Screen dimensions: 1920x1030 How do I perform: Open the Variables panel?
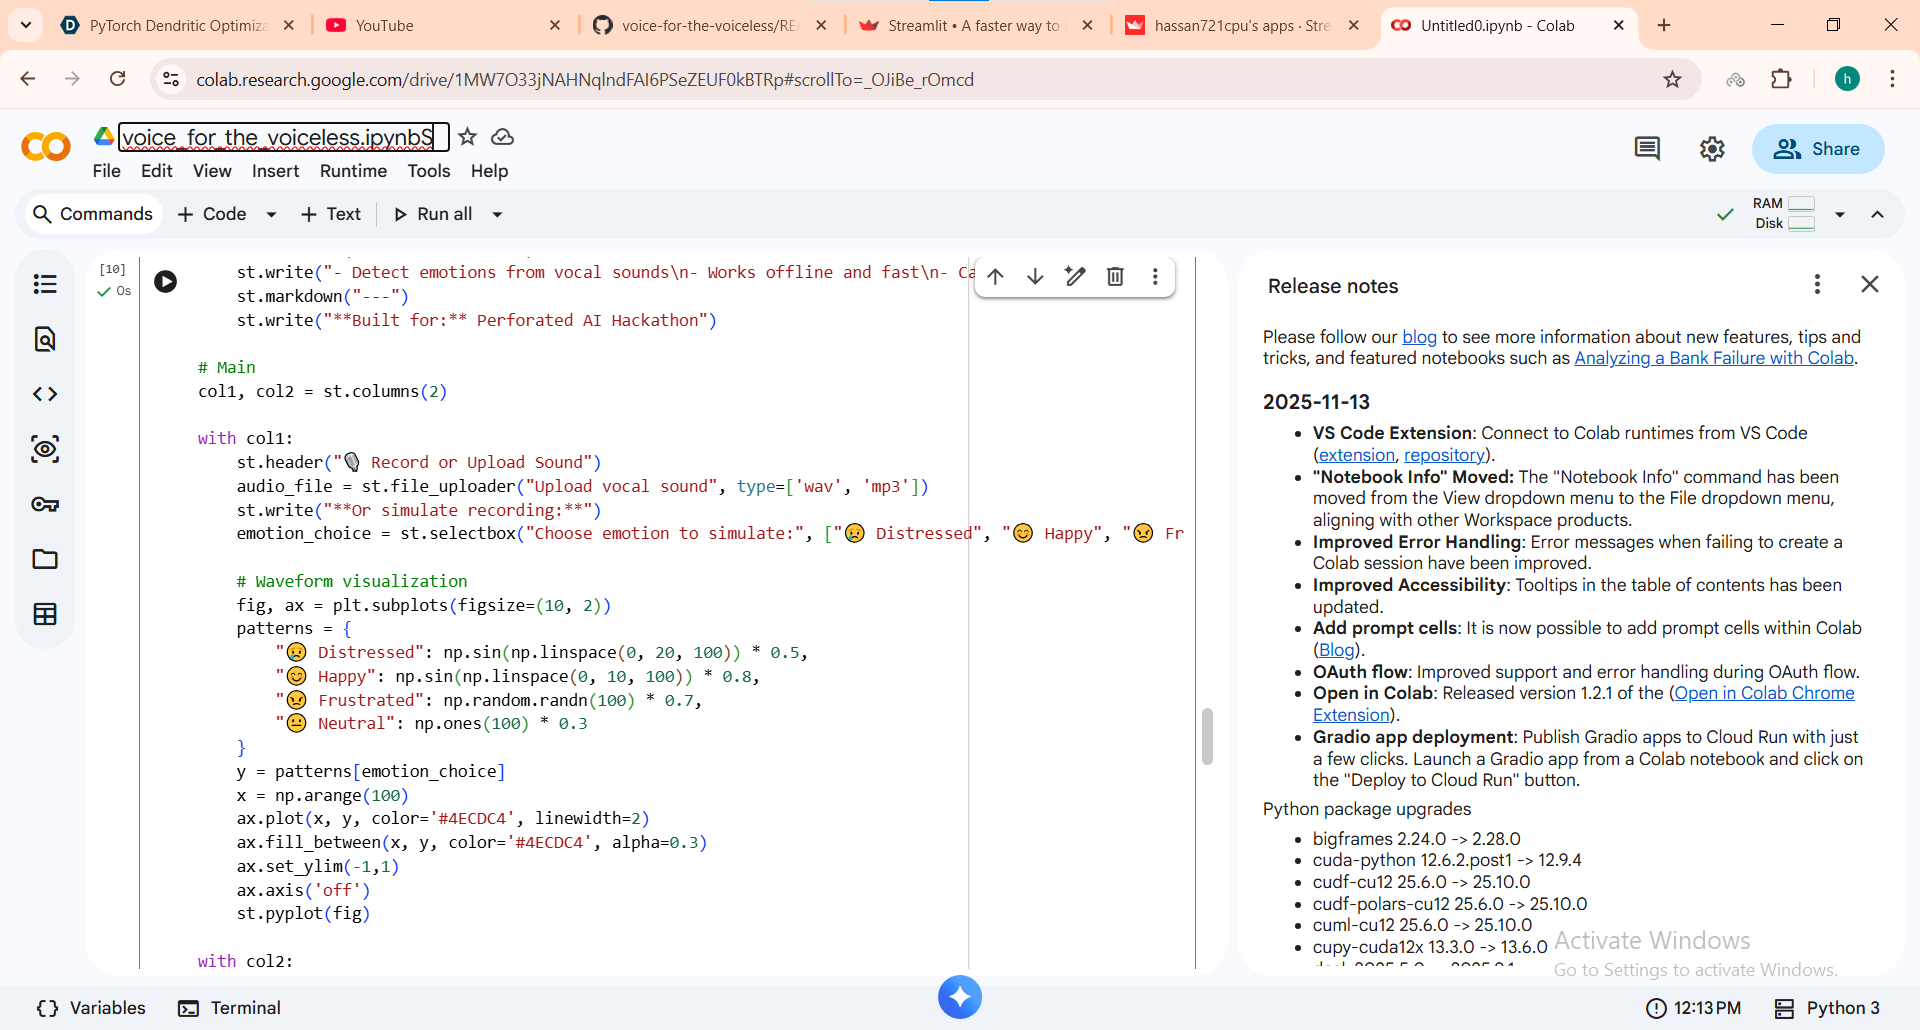click(x=91, y=1008)
